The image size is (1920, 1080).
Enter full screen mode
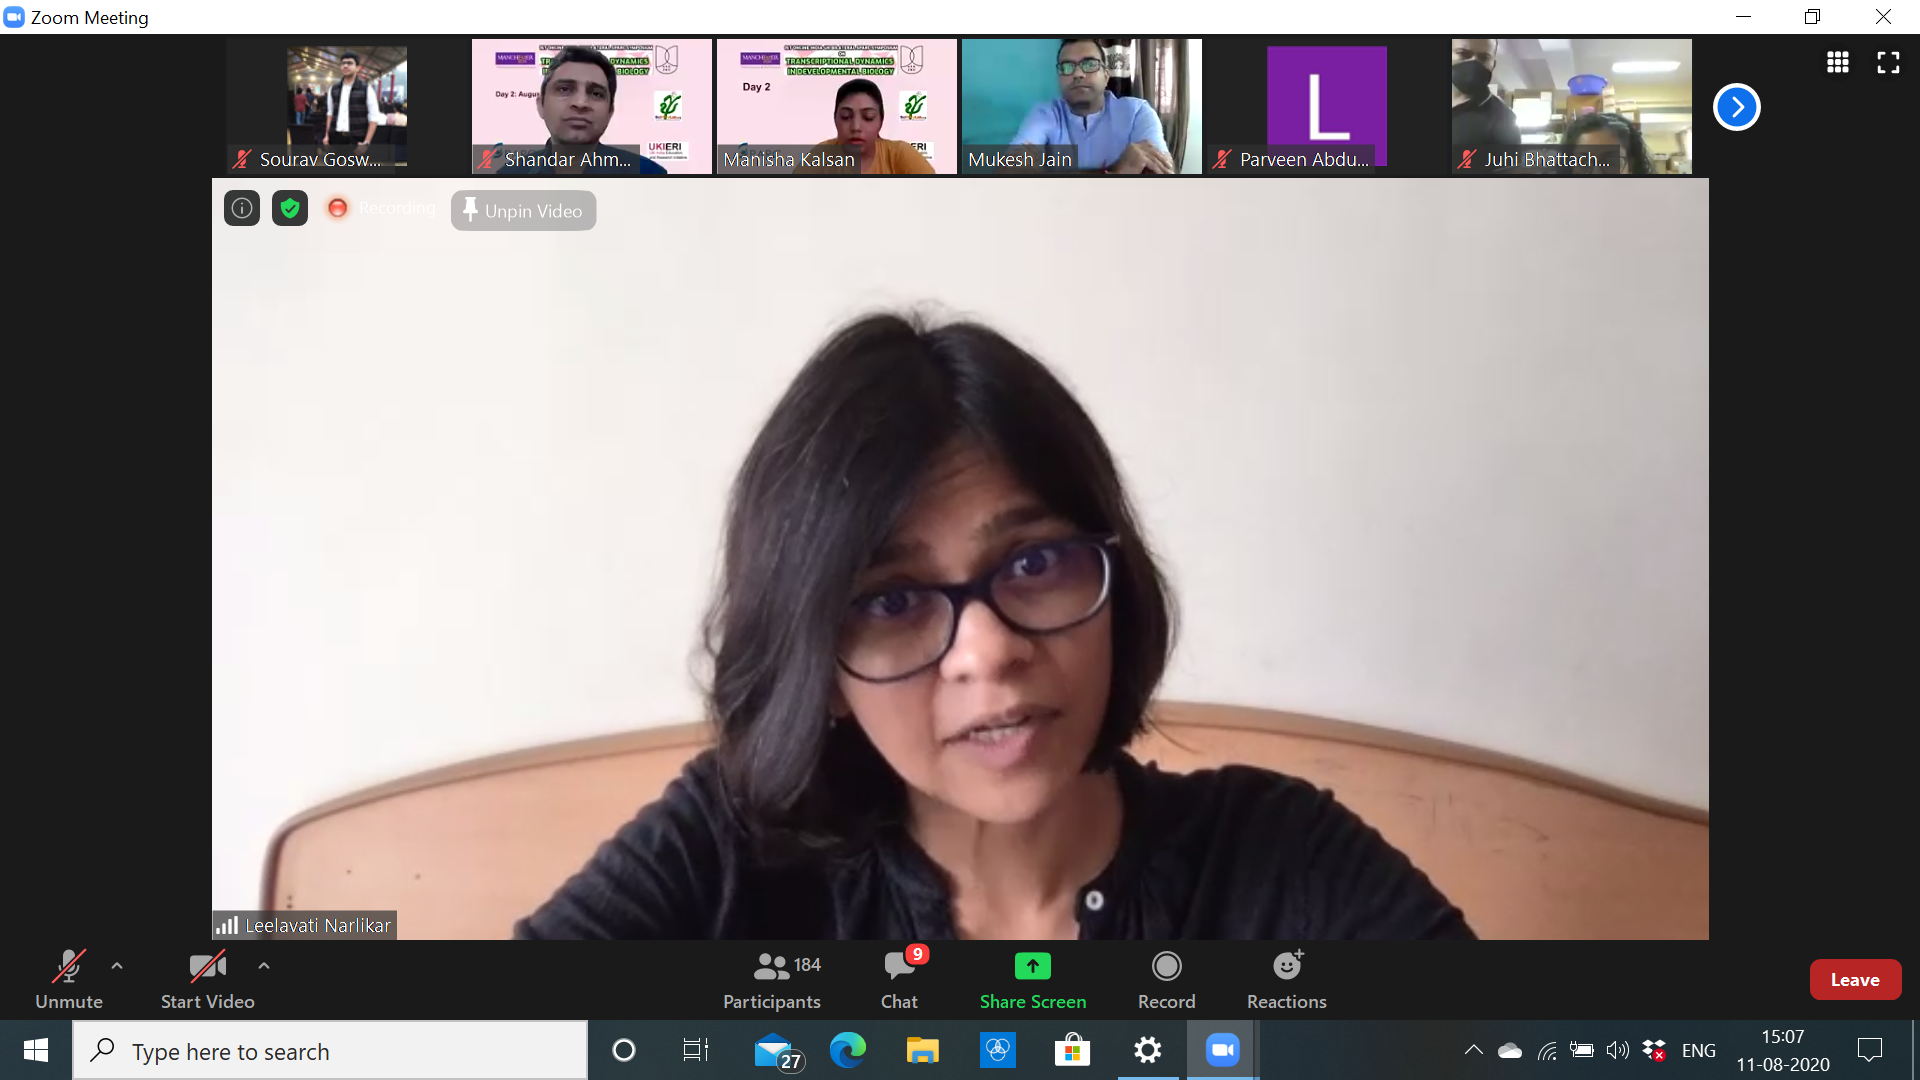1888,63
